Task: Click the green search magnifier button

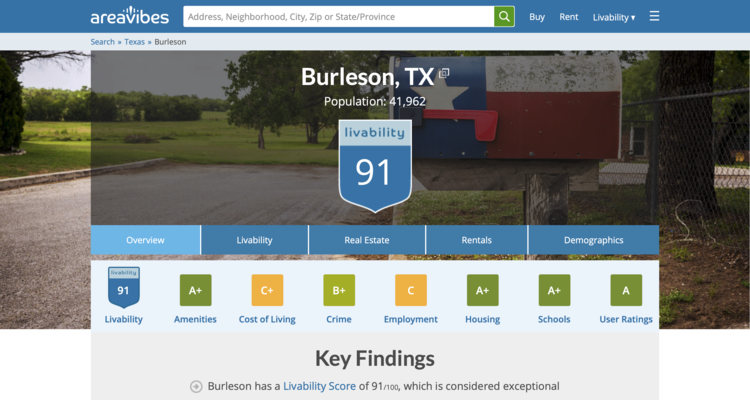Action: point(505,17)
